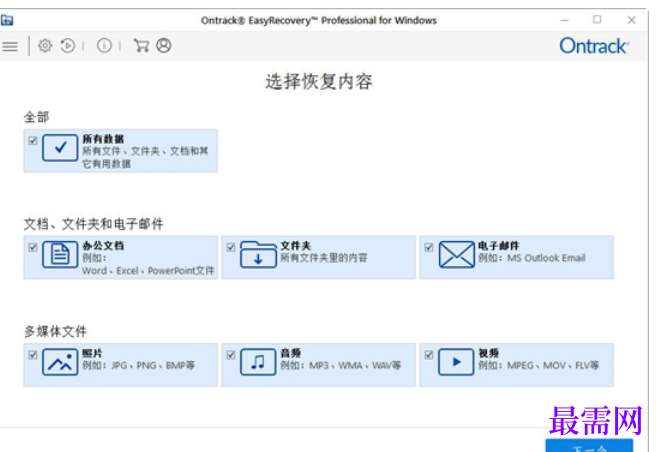Click the Word、Excel、PowerPoint文件 description
661x452 pixels.
pyautogui.click(x=148, y=271)
